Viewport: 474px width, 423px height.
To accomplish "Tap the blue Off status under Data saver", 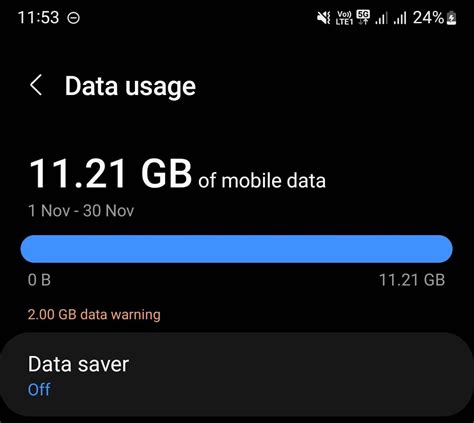I will [39, 389].
